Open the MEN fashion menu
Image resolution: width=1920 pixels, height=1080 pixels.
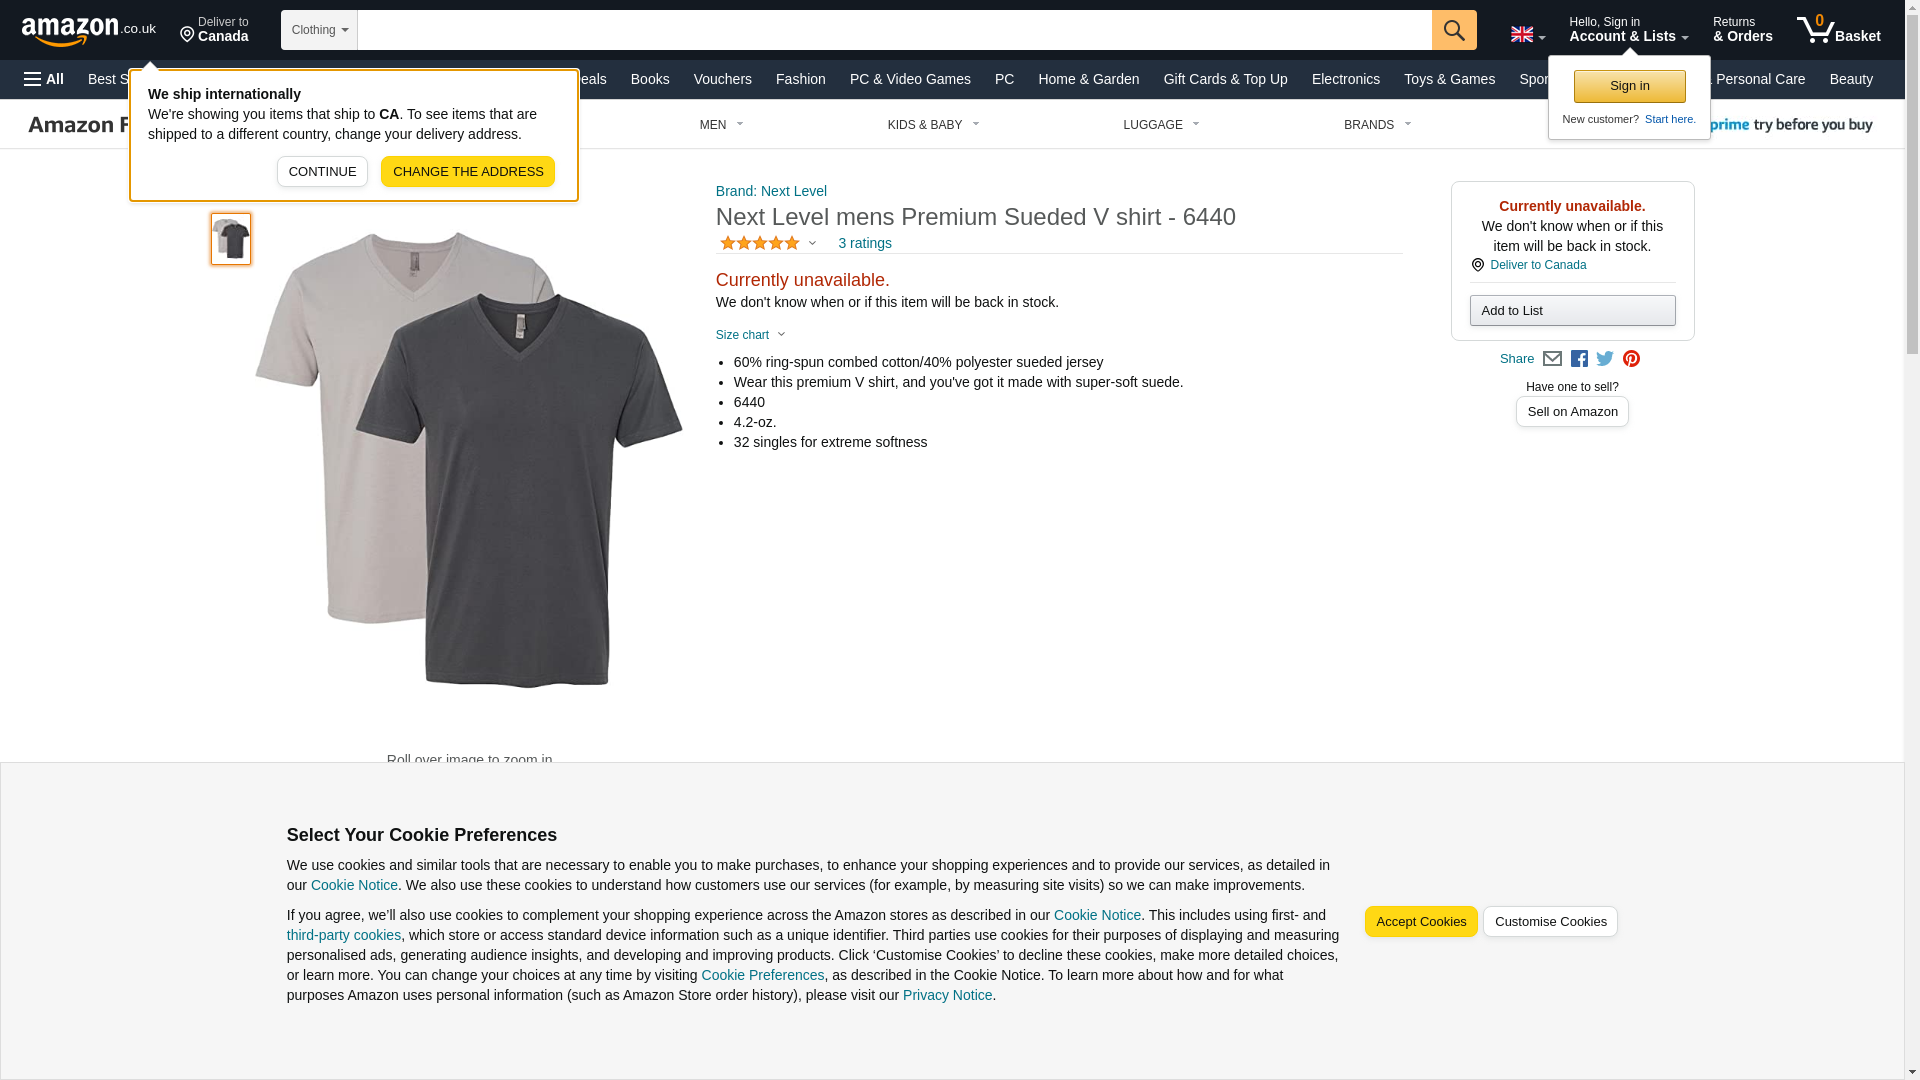[721, 125]
